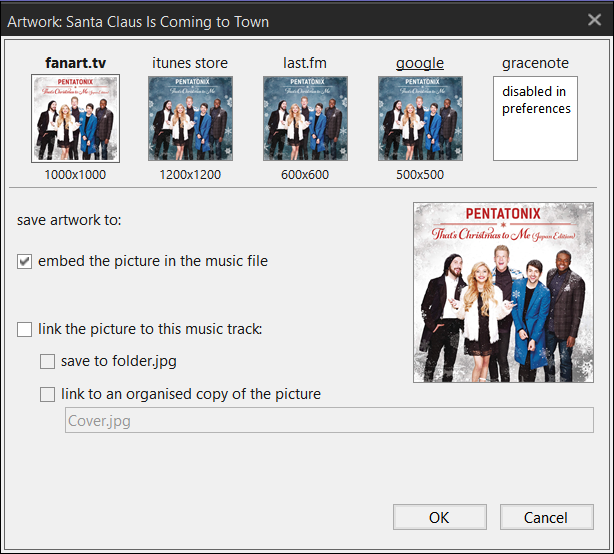Click the last.fm source label

coord(305,63)
